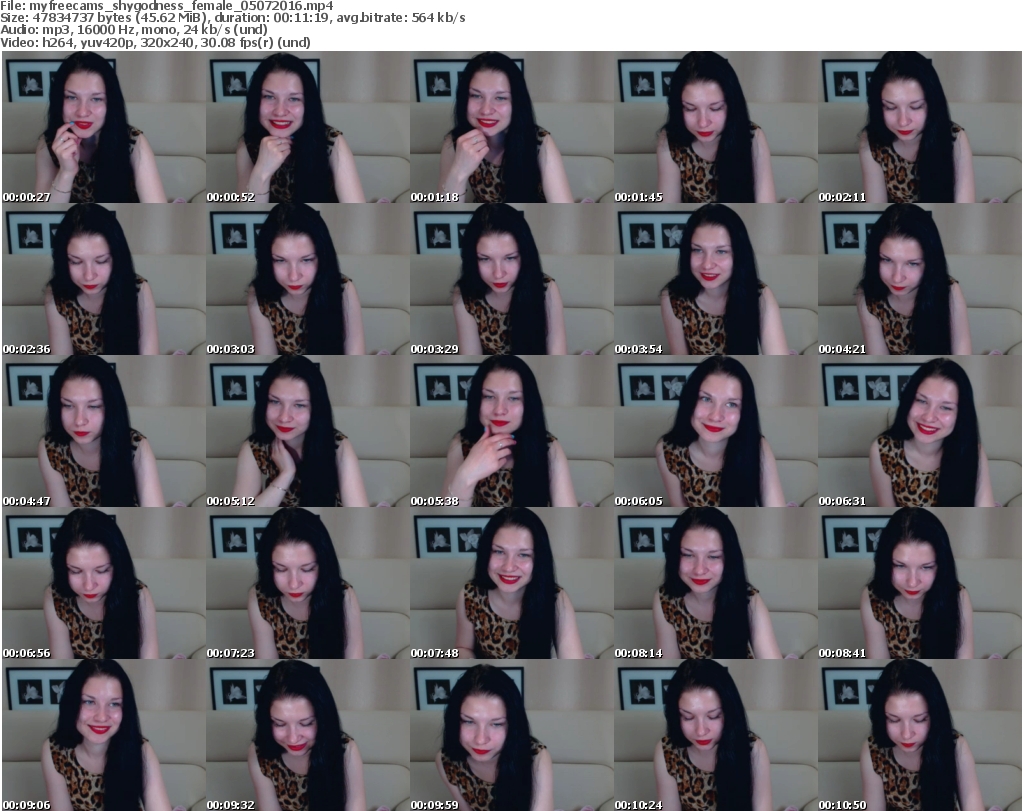Viewport: 1024px width, 811px height.
Task: Open the thumbnail stamped 00:07:23
Action: 308,583
